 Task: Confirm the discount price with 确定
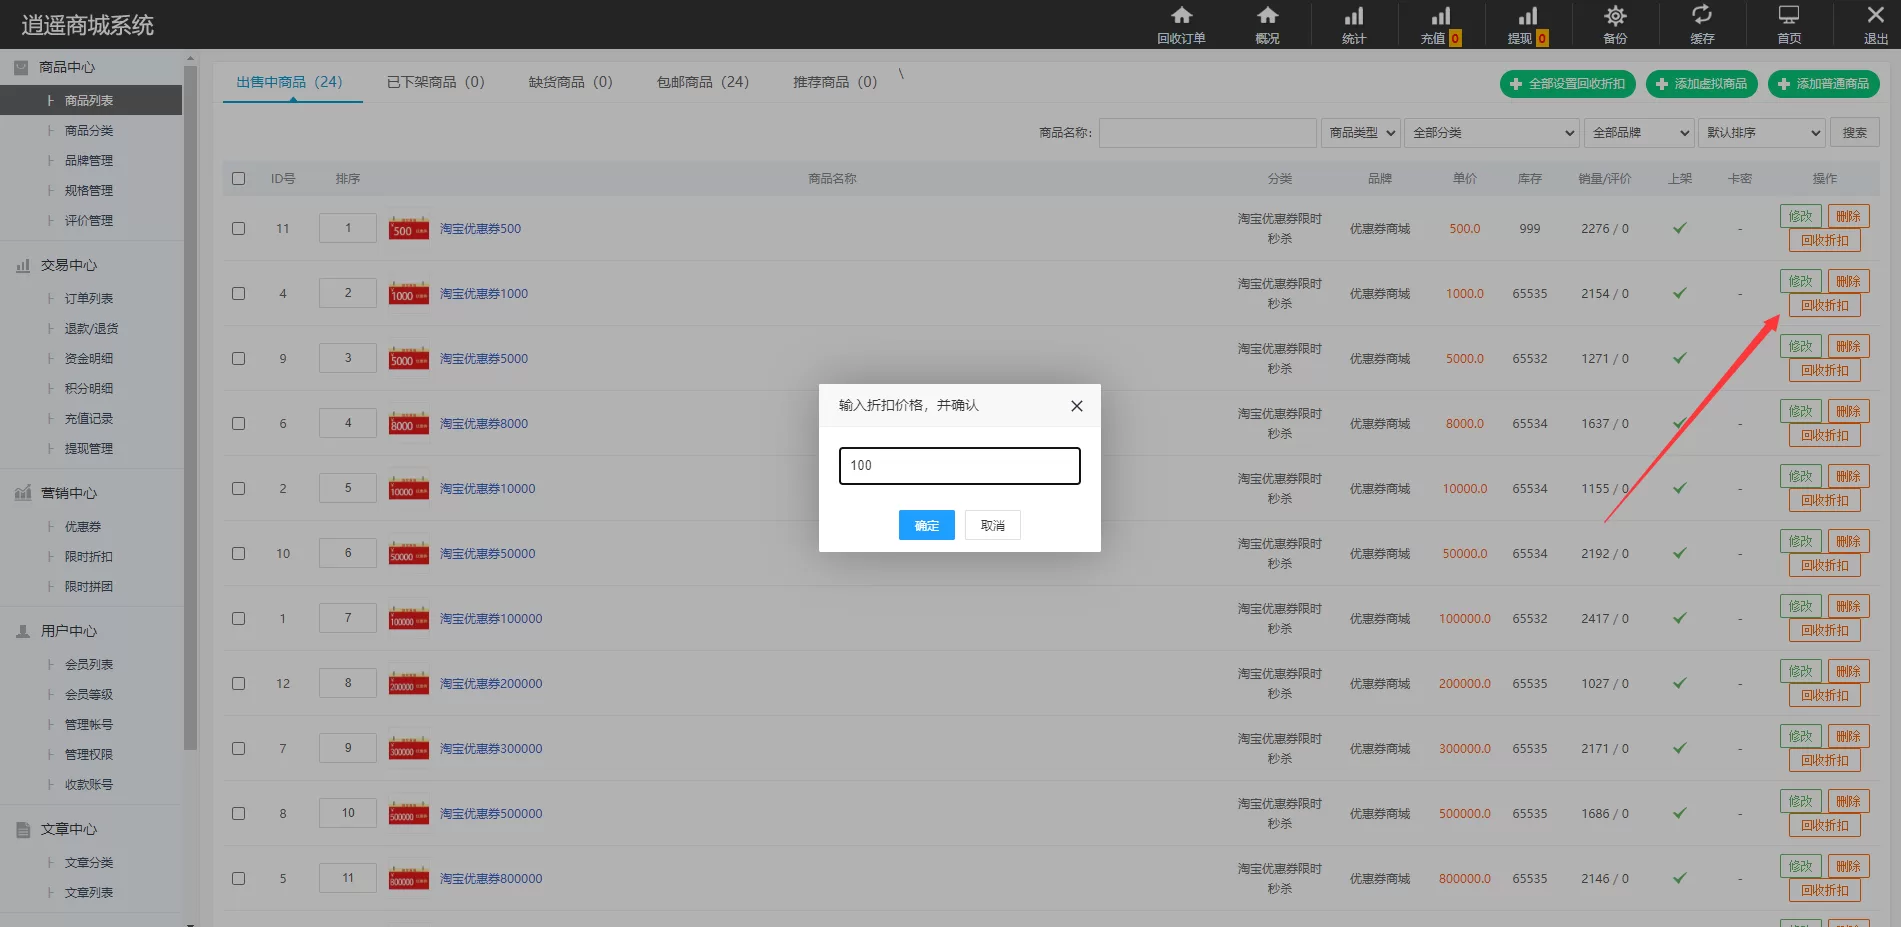[926, 525]
